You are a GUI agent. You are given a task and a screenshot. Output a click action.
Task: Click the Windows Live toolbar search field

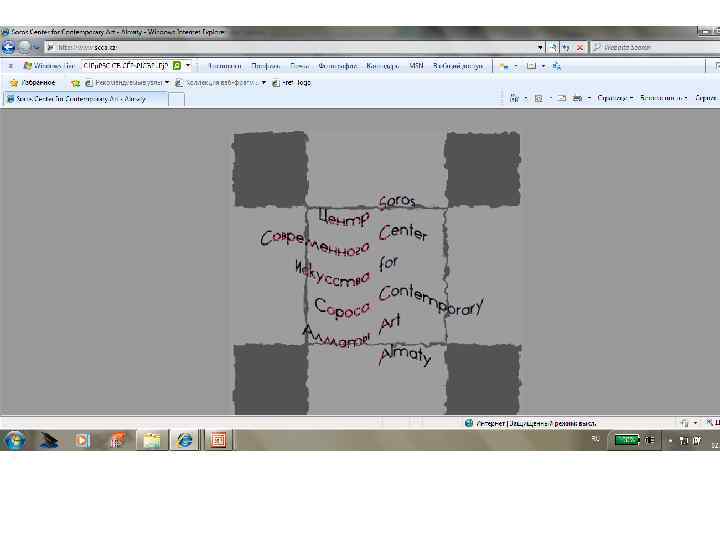pyautogui.click(x=126, y=66)
